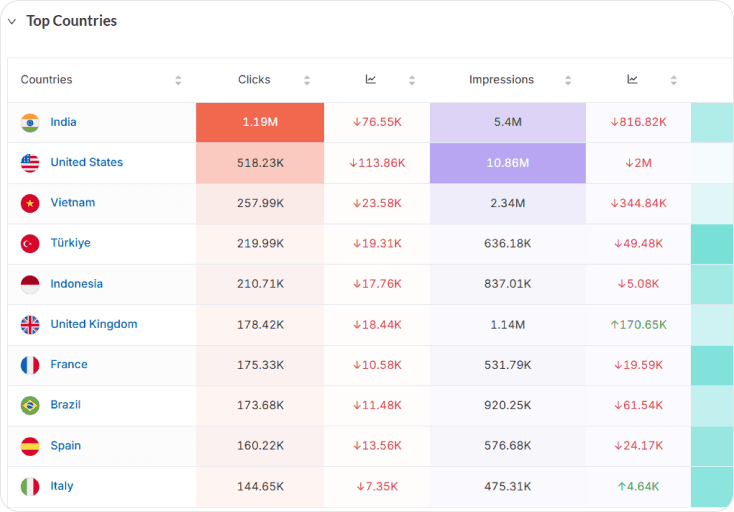Sort table by Countries column arrows

[x=178, y=80]
